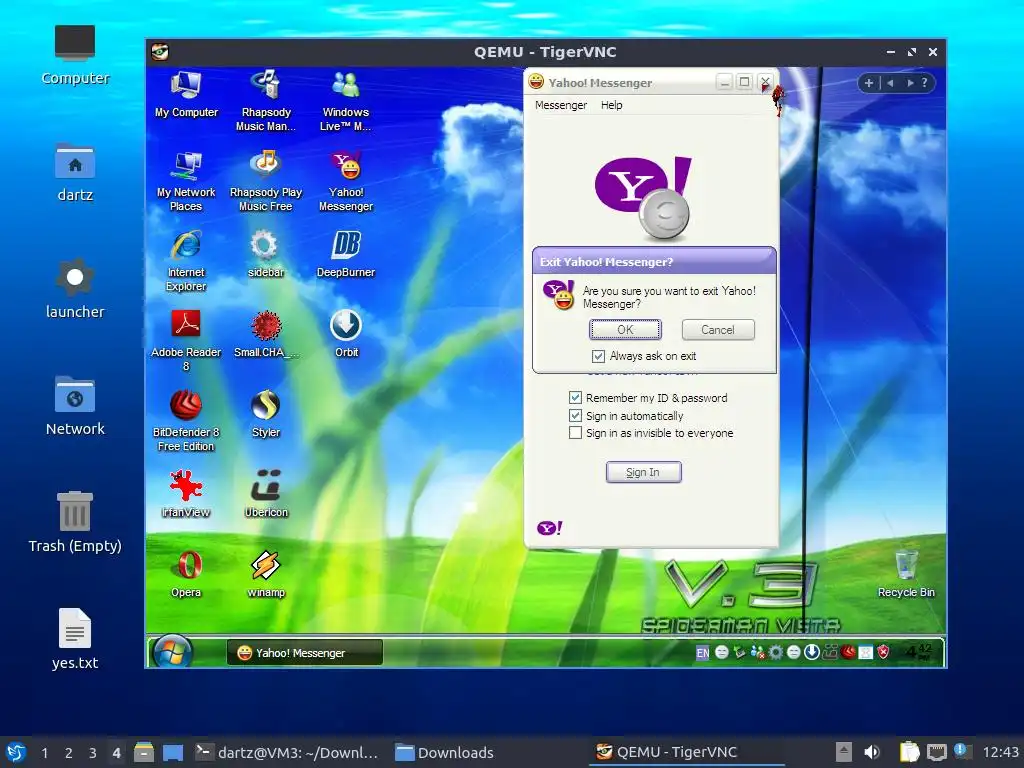Add a gadget with sidebar plus button
1024x768 pixels.
point(869,83)
